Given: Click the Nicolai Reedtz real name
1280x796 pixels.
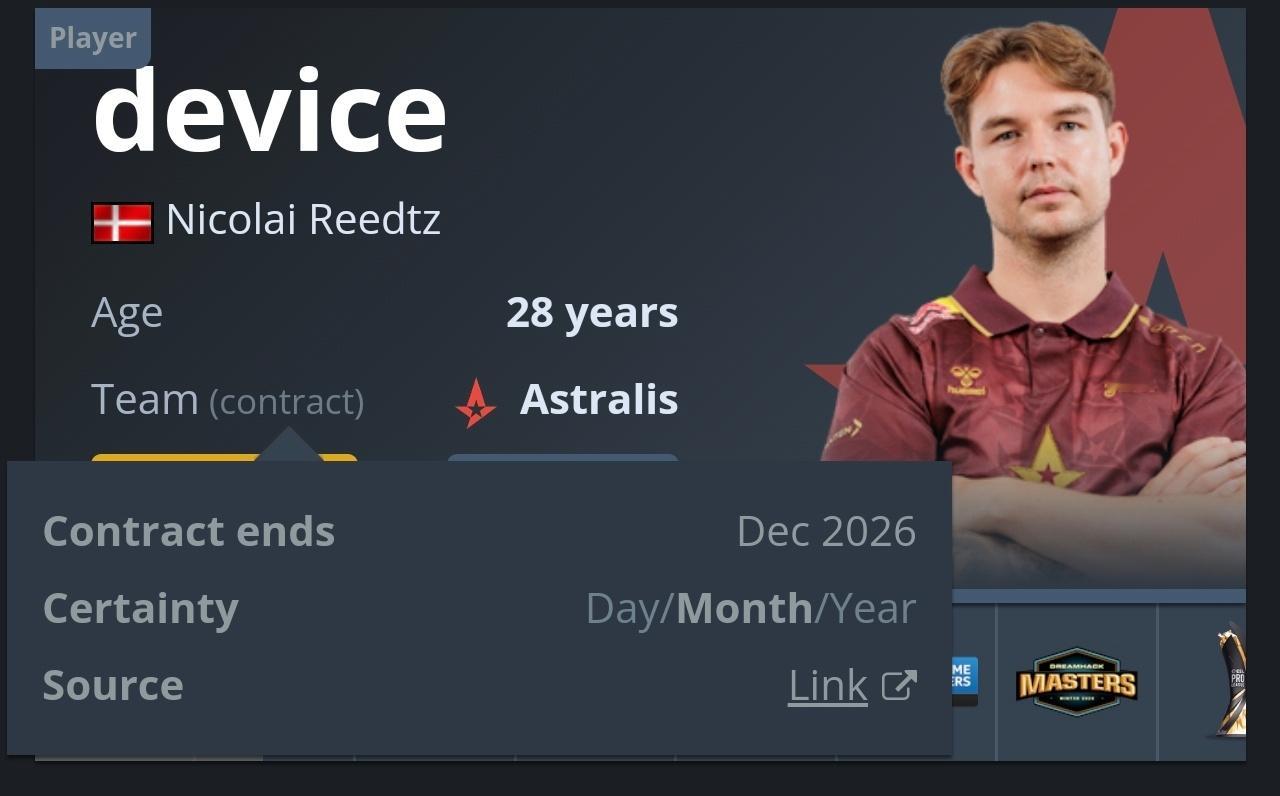Looking at the screenshot, I should coord(303,219).
